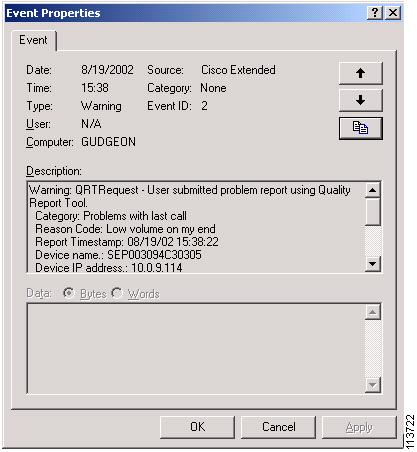
Task: Click 'Device IP address.: 10.0.9.114' line
Action: 109,268
